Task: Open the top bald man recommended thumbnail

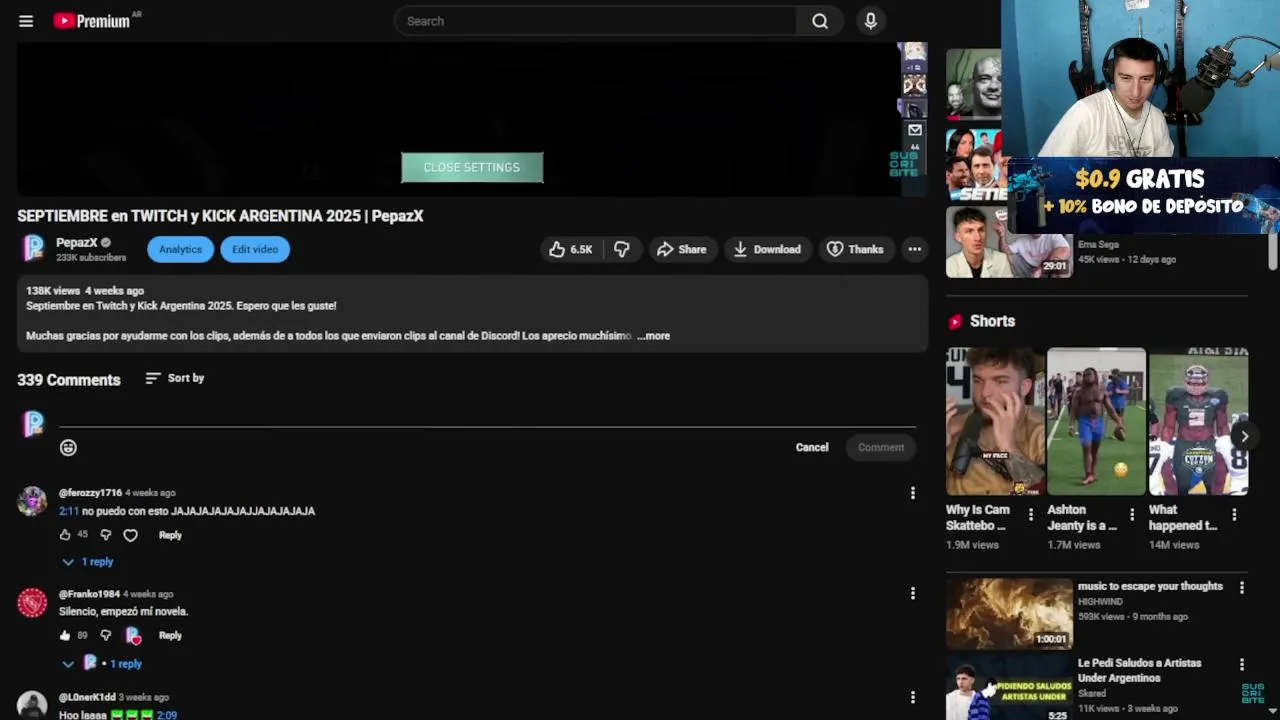Action: click(x=973, y=84)
